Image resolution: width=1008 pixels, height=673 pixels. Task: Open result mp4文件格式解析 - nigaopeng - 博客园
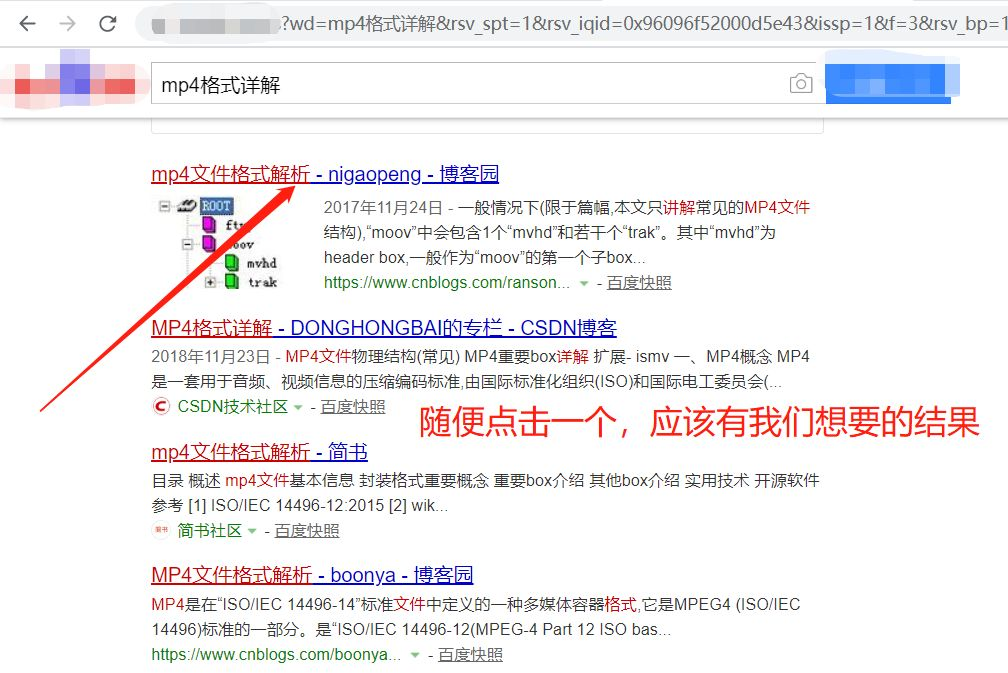pos(325,174)
